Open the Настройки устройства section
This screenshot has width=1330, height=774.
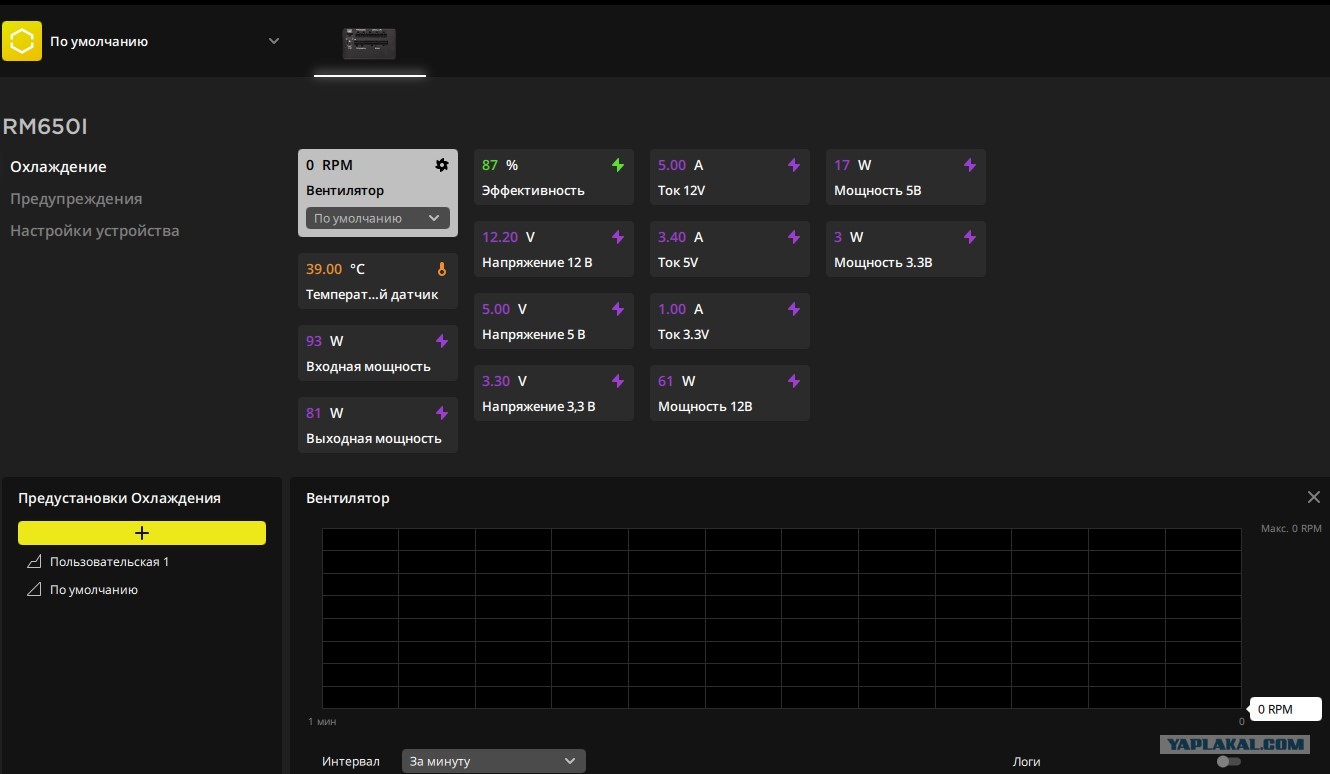(95, 231)
